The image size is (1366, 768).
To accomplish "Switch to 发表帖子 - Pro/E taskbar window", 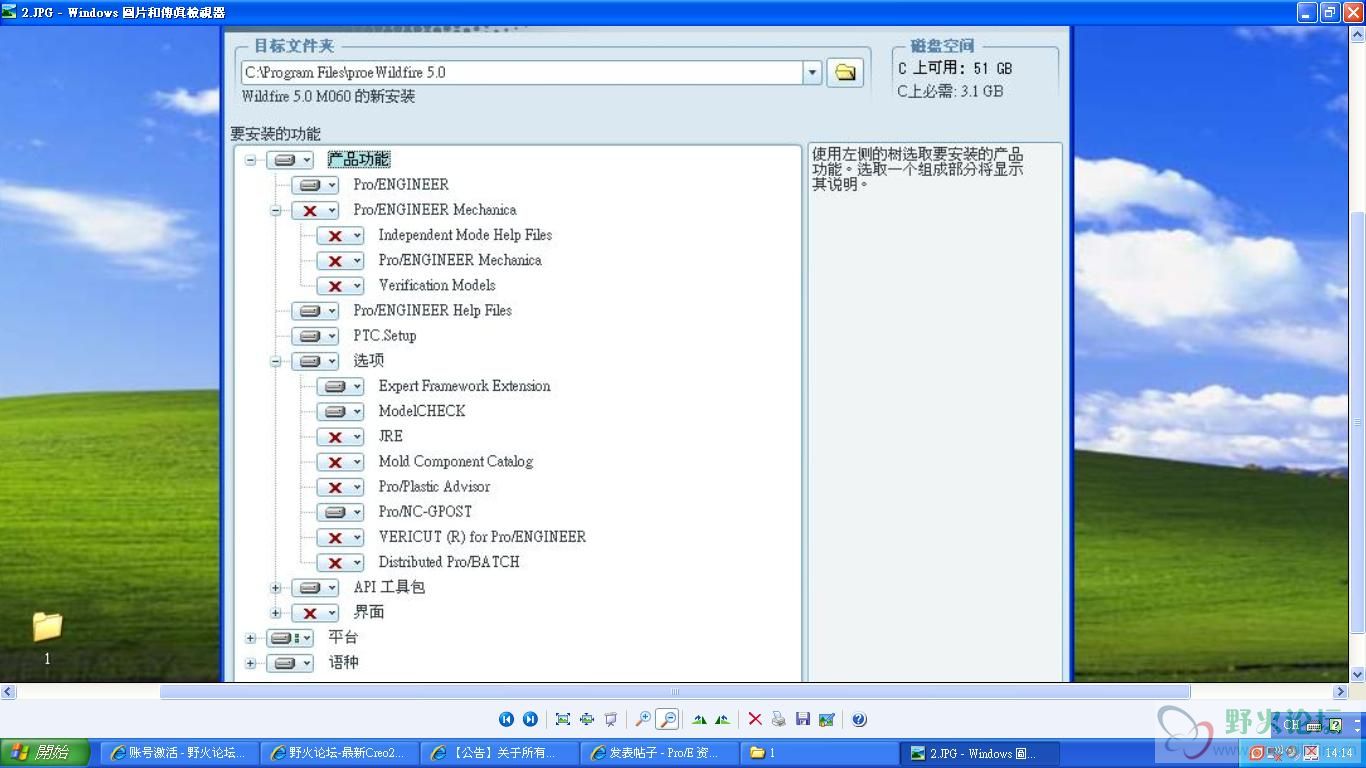I will click(x=661, y=753).
